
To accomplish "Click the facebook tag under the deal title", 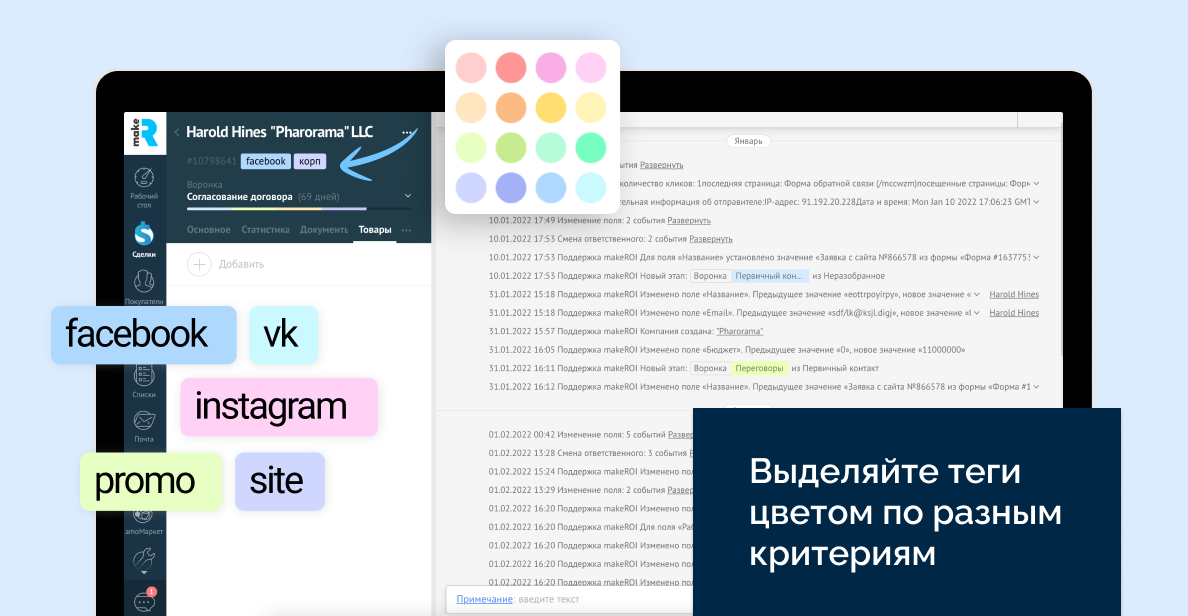I will click(x=266, y=161).
